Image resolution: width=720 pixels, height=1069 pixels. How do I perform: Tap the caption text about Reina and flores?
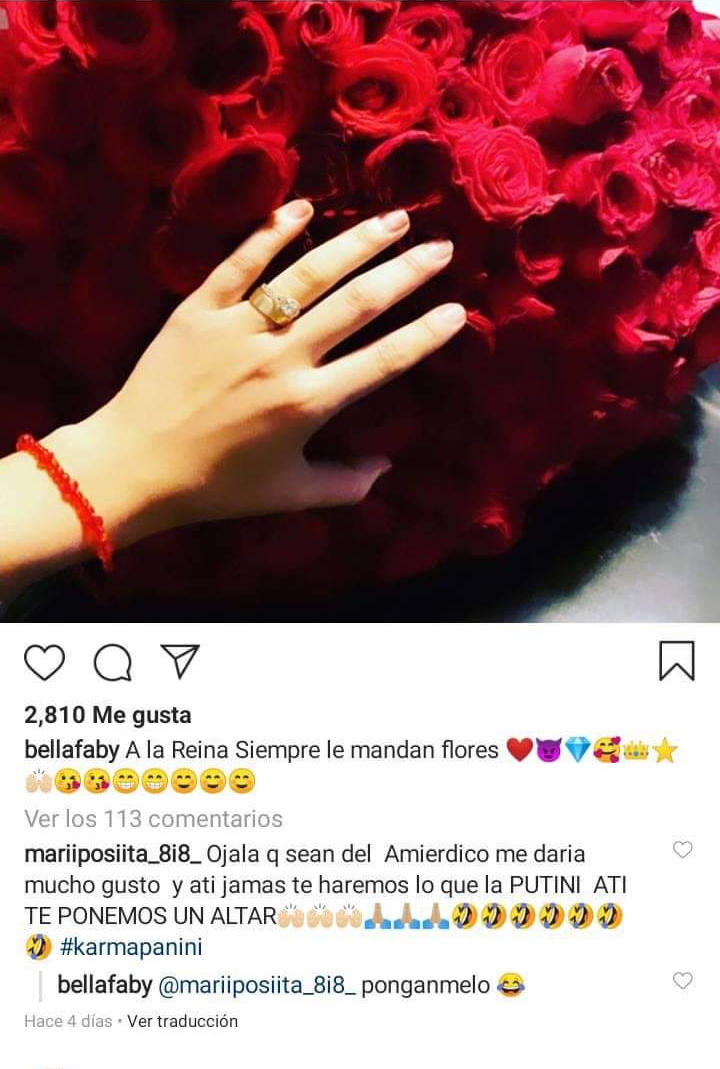coord(312,750)
